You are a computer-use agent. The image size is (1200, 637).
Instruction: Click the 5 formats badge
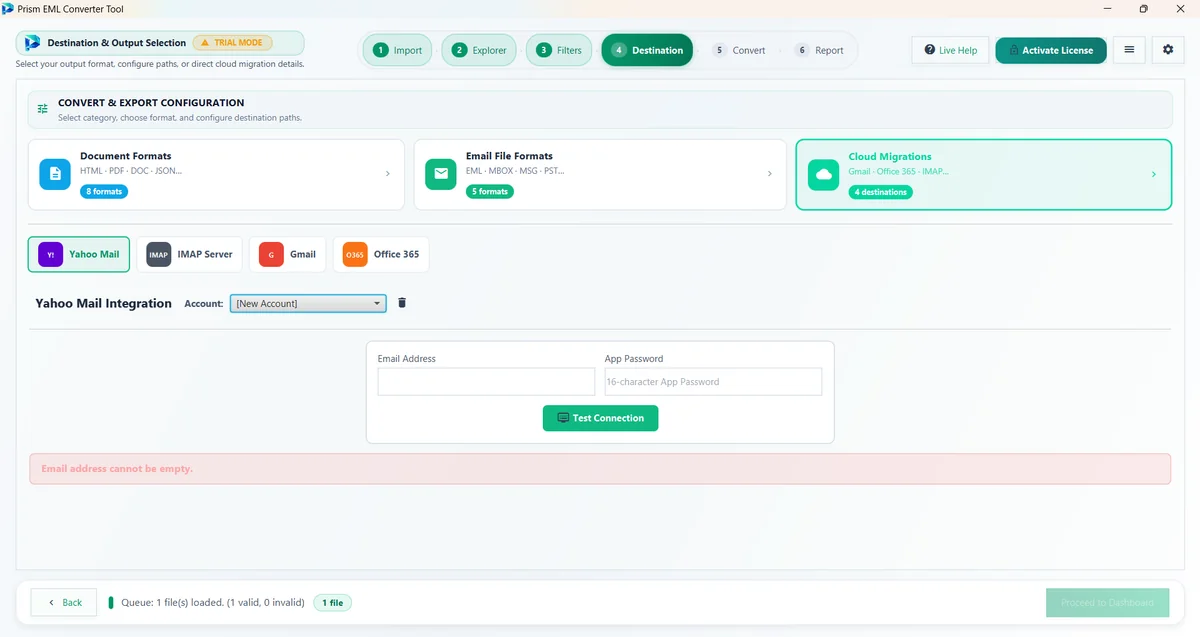(x=490, y=191)
